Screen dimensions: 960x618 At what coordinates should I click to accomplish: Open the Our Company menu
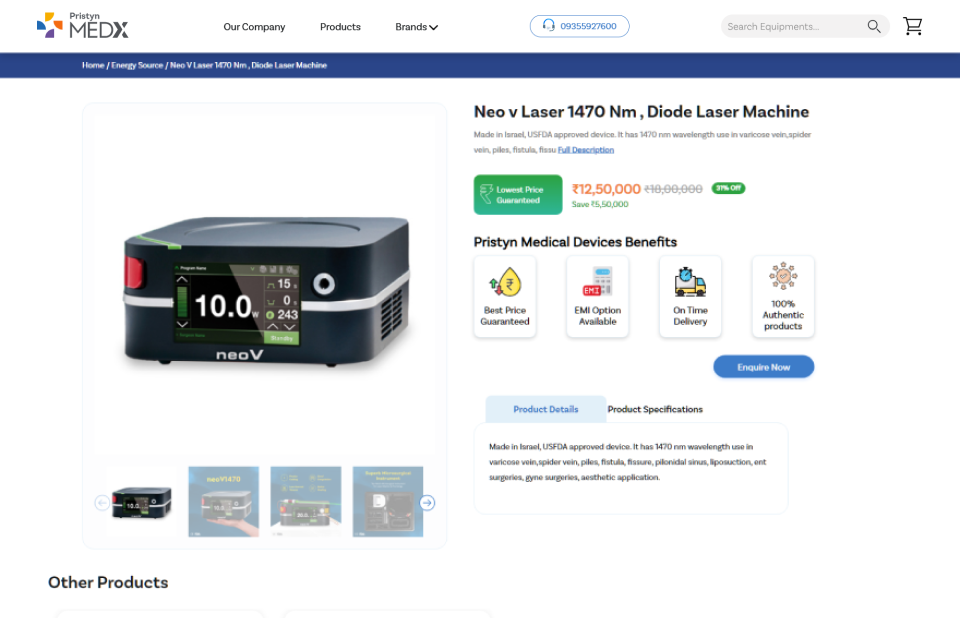click(x=254, y=27)
